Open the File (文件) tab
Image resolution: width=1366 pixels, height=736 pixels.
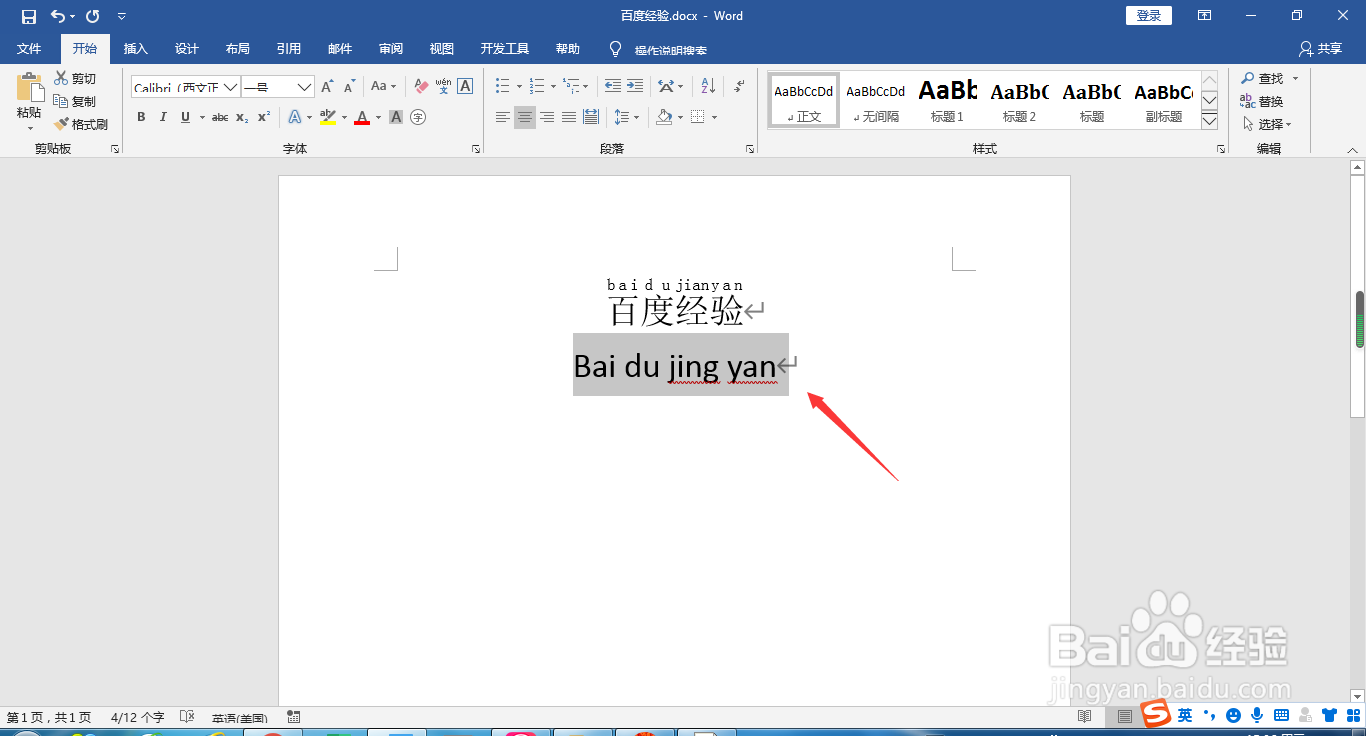29,48
